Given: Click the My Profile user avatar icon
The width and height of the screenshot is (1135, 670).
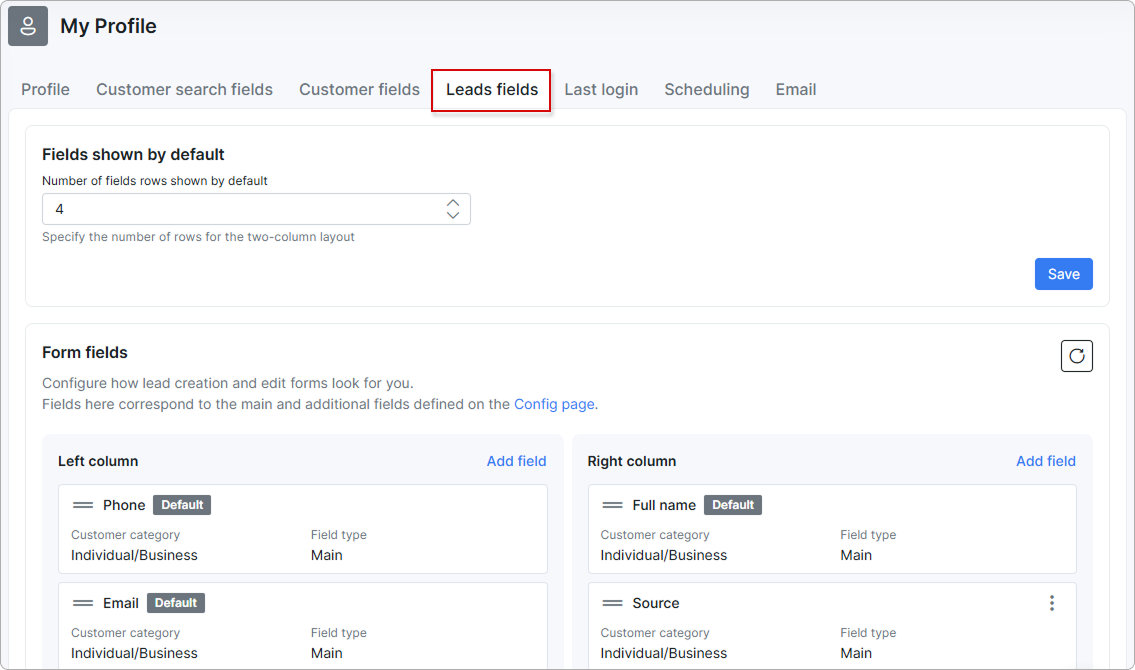Looking at the screenshot, I should pos(28,26).
